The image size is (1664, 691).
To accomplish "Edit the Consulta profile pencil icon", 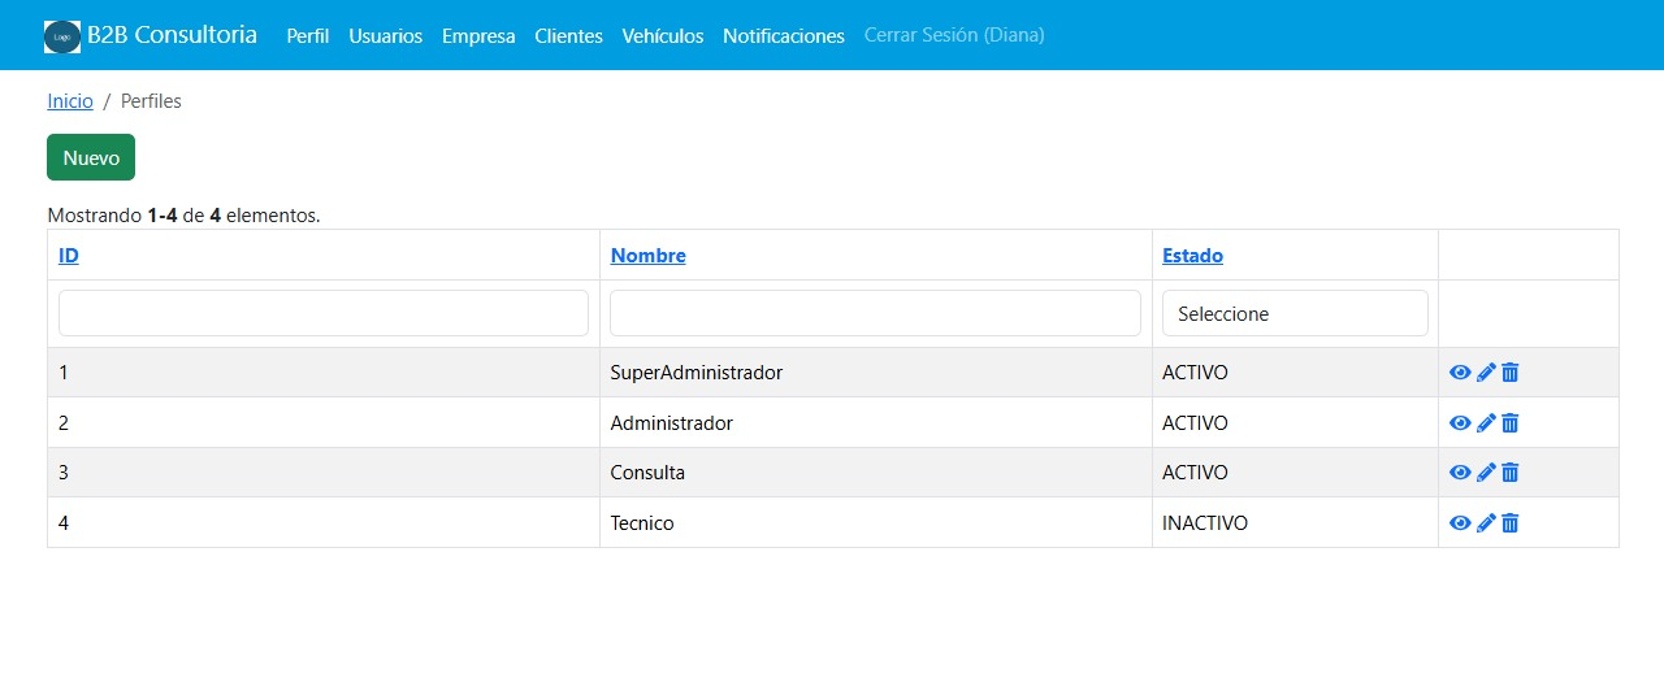I will click(x=1486, y=472).
